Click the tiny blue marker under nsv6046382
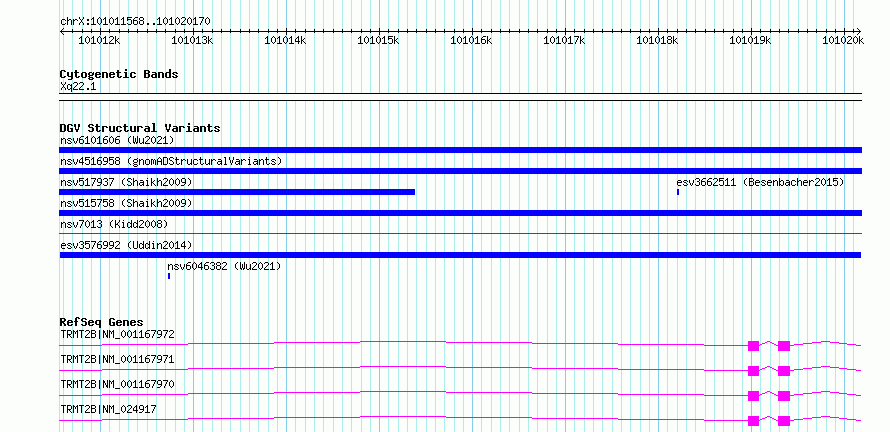This screenshot has width=890, height=432. tap(169, 276)
